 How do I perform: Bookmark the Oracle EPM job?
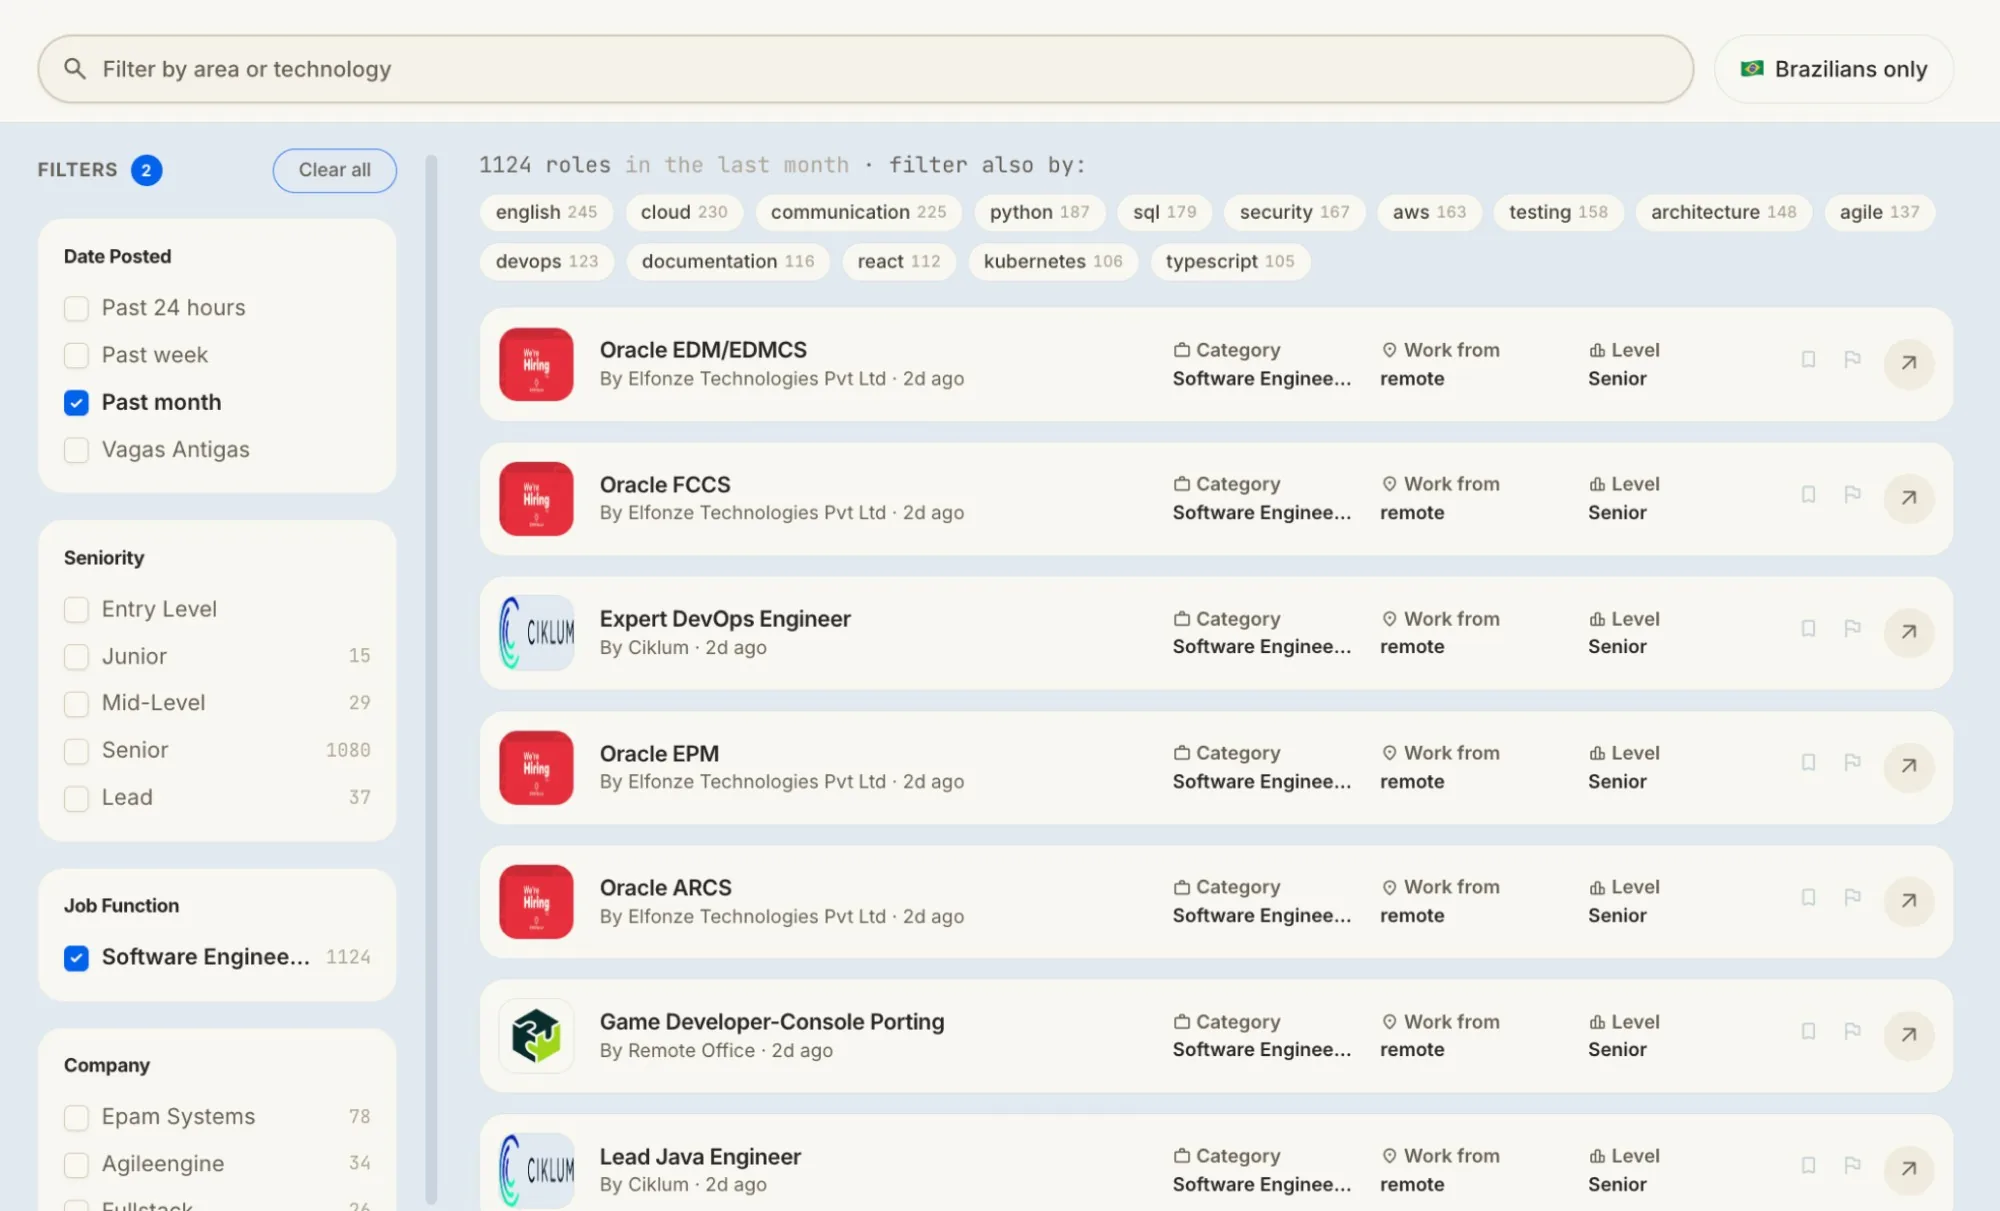(1808, 763)
